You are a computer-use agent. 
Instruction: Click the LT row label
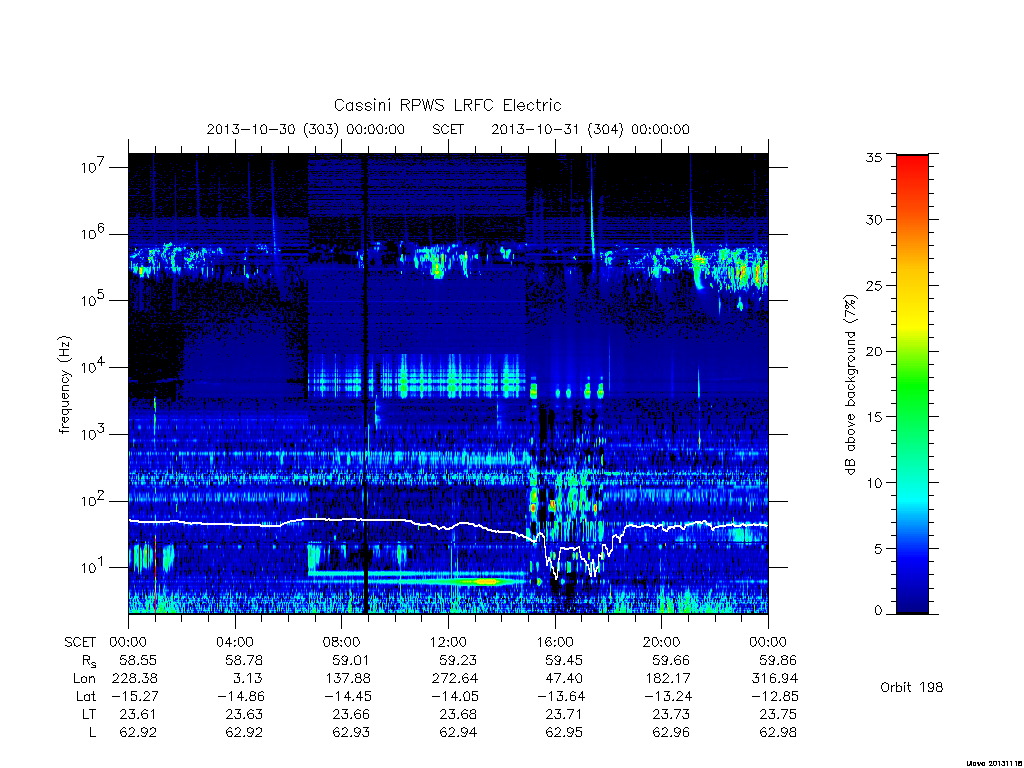coord(89,714)
